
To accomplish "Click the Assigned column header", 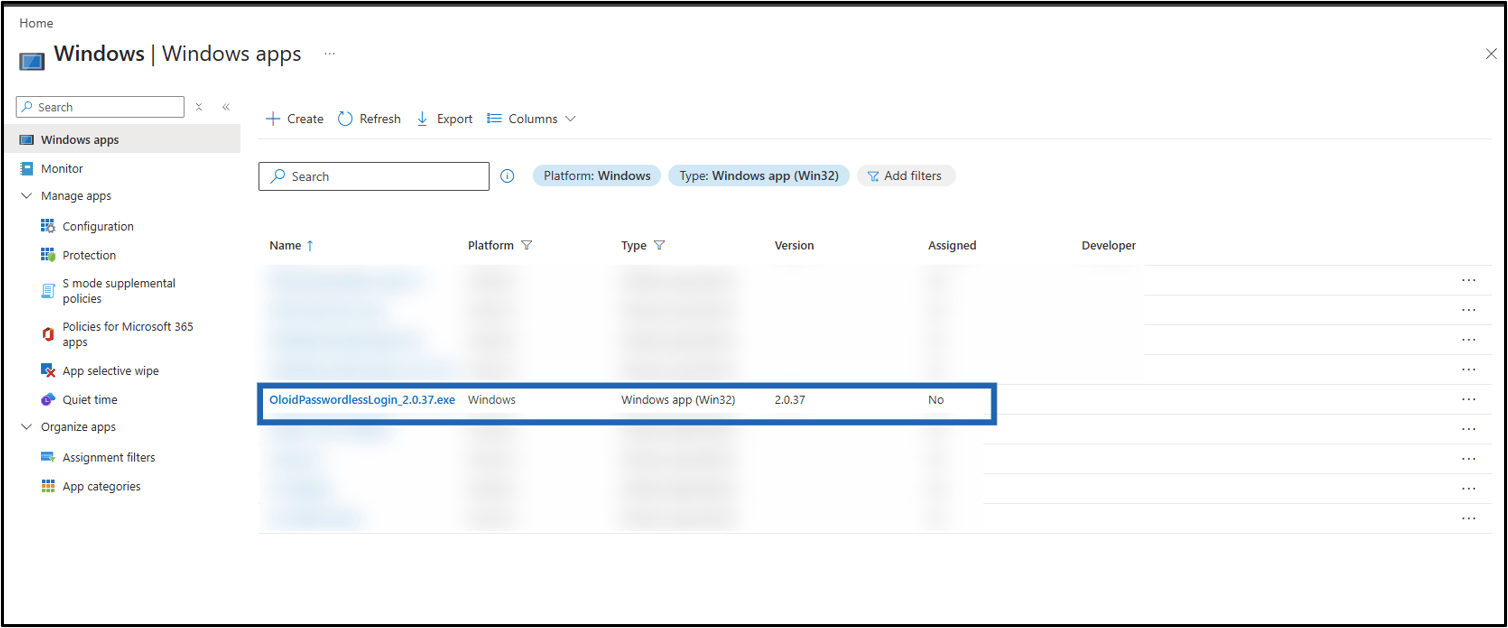I will click(x=952, y=246).
